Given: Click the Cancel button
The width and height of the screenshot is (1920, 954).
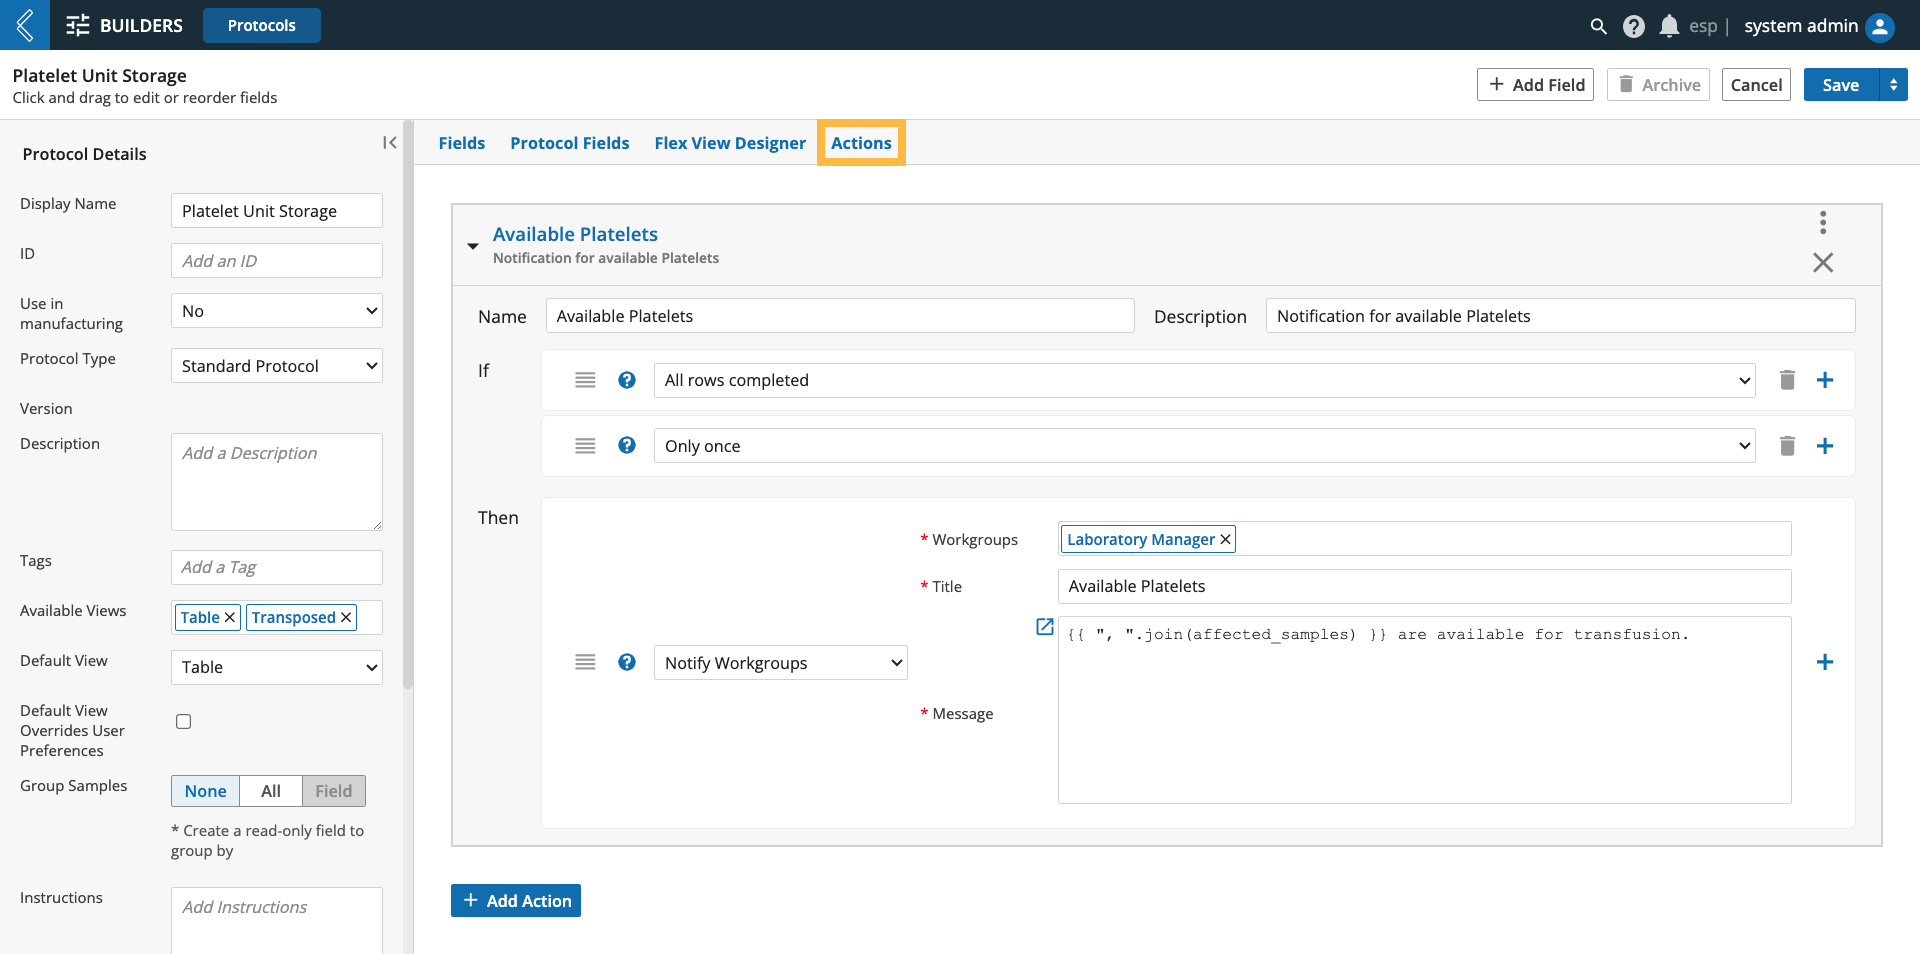Looking at the screenshot, I should [x=1756, y=85].
